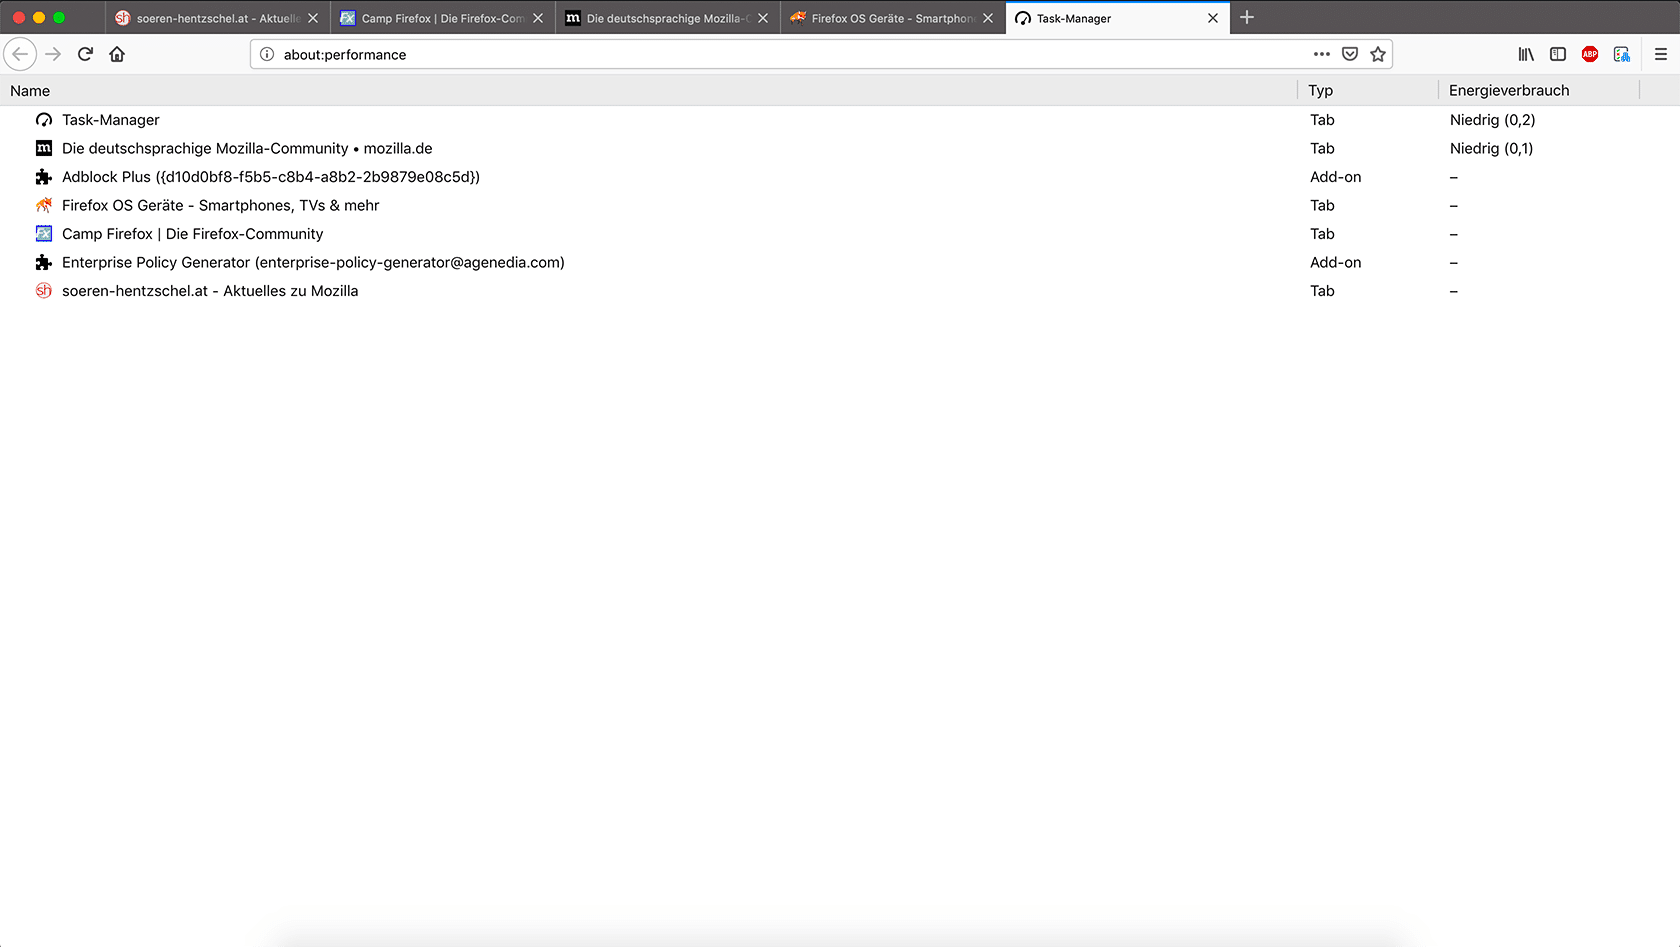Save page to Pocket icon
Screen dimensions: 1680x947
coord(1350,54)
